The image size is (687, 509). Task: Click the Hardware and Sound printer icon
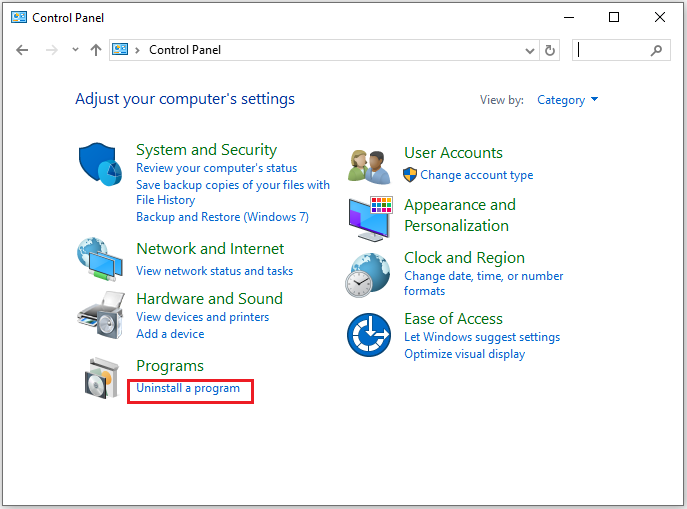pyautogui.click(x=101, y=315)
